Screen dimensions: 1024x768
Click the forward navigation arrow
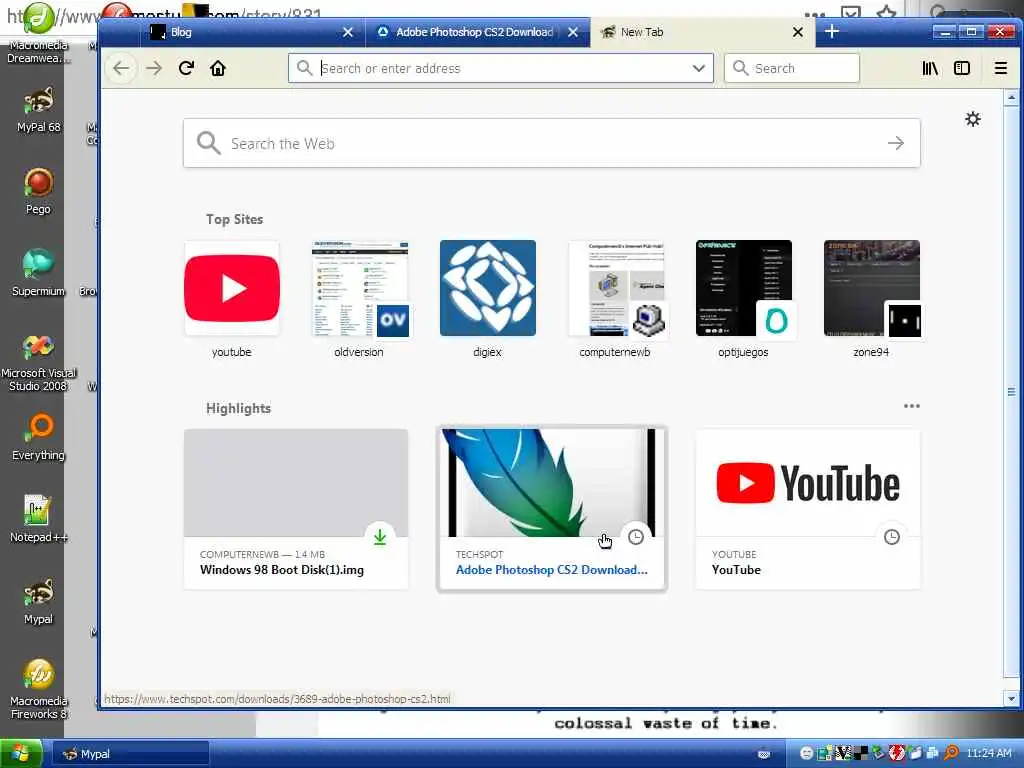point(153,68)
